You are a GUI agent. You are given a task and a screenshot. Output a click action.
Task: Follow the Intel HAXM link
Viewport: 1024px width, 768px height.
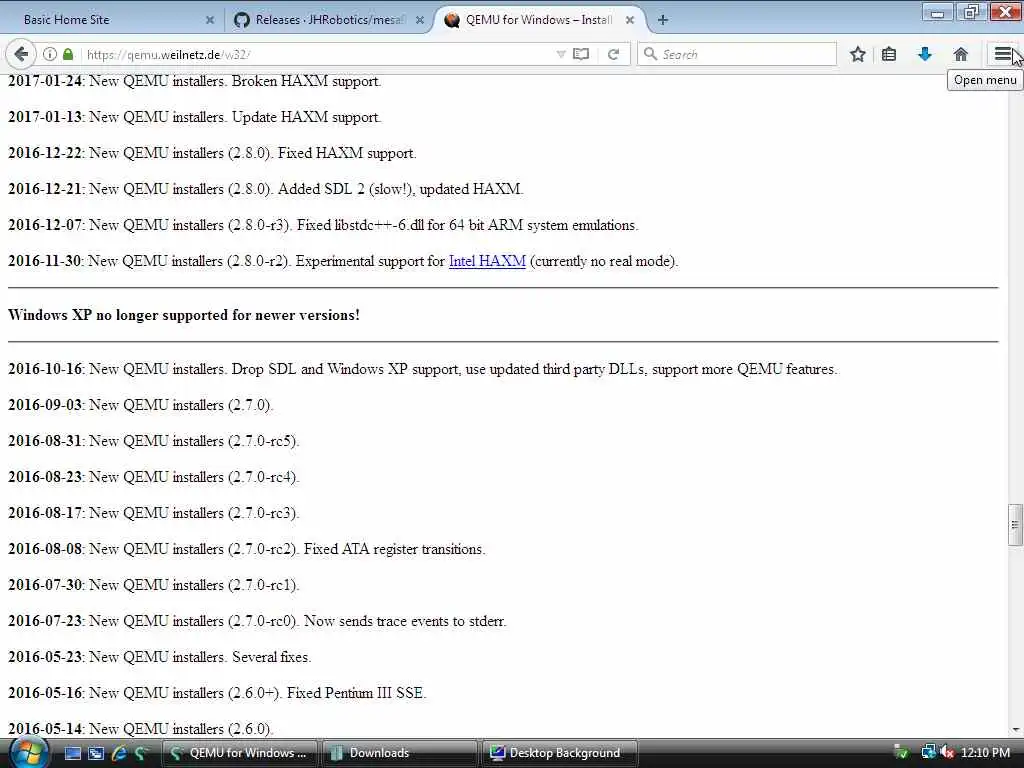[x=487, y=261]
